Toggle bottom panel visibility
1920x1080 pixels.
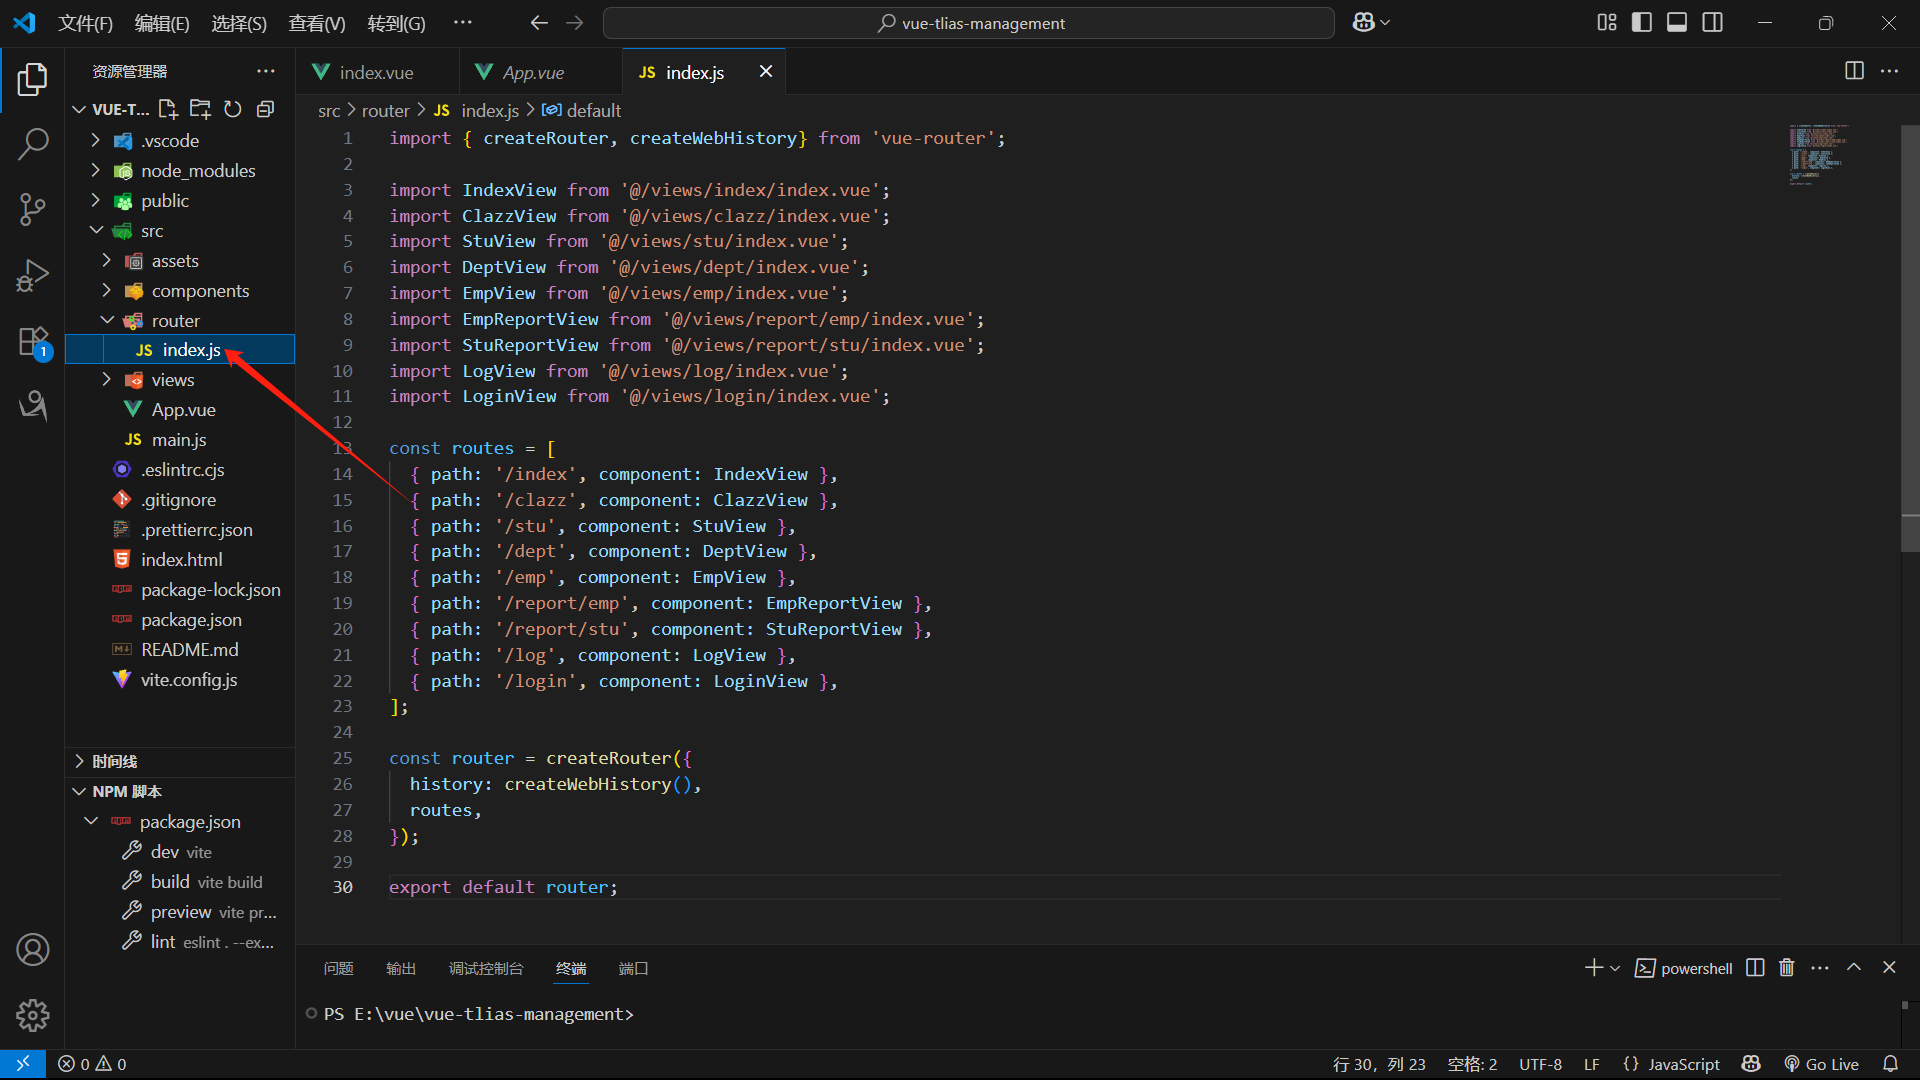click(x=1677, y=22)
